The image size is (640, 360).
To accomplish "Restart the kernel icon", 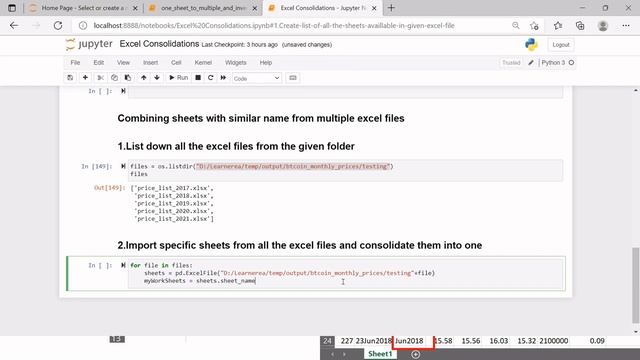I will (211, 78).
